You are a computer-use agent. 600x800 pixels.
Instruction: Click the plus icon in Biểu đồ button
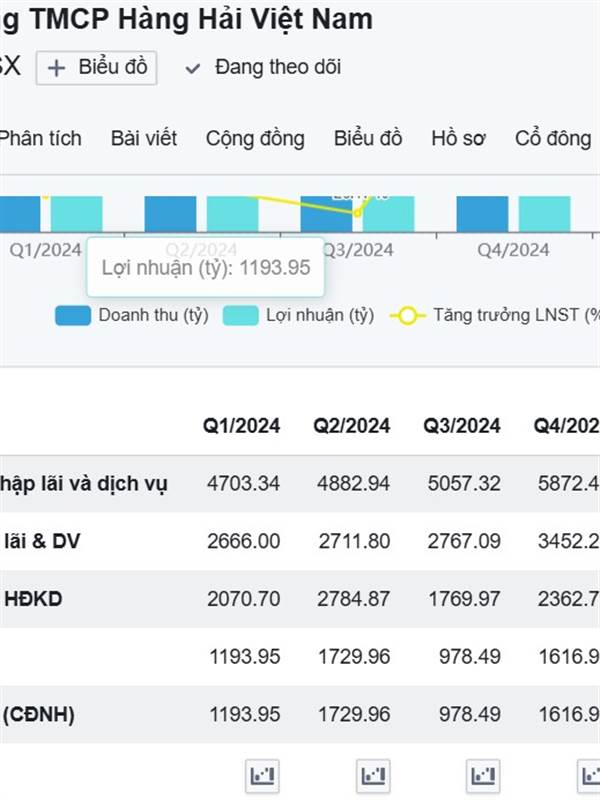click(56, 68)
